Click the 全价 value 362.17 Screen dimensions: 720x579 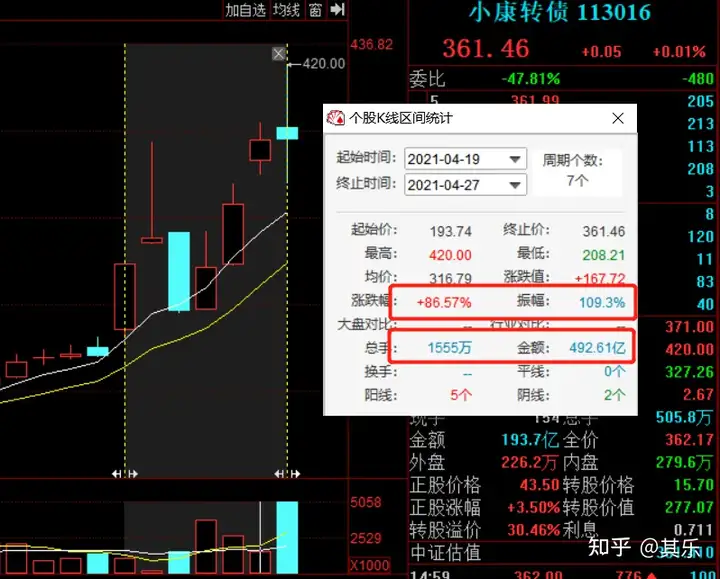[689, 440]
